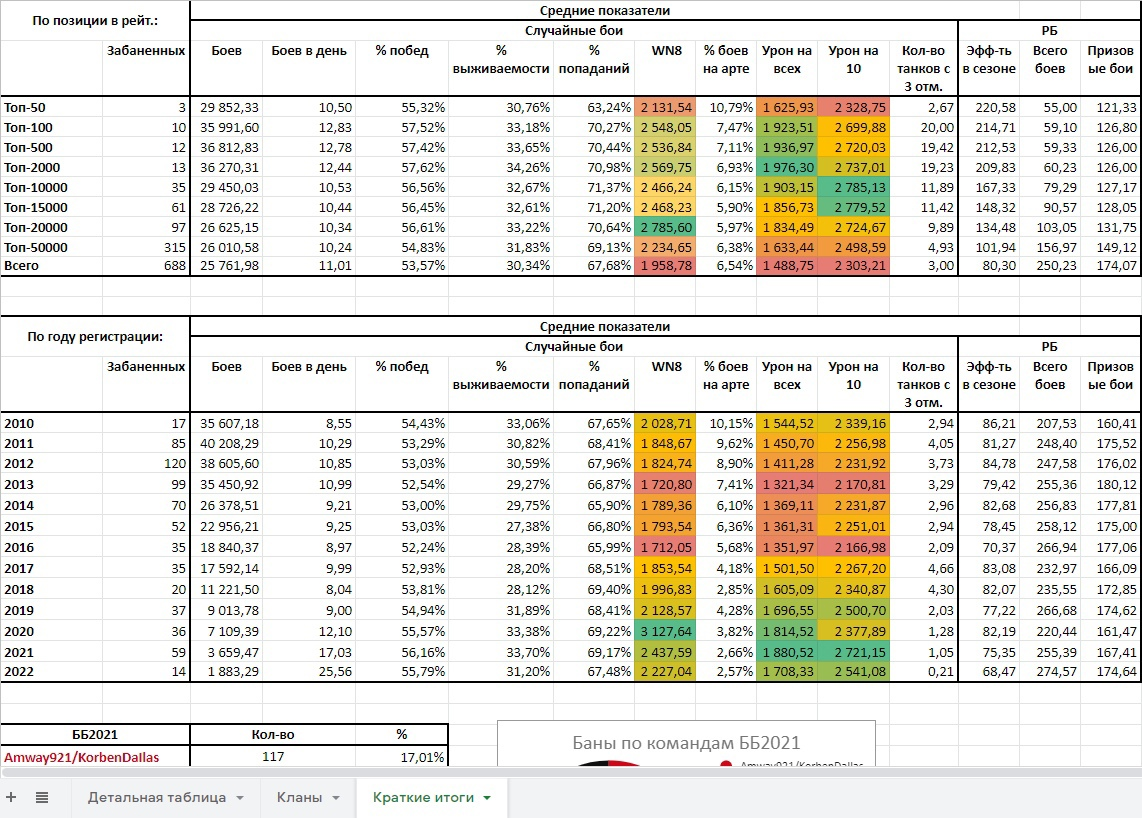This screenshot has height=818, width=1142.
Task: Click the 117 count cell
Action: pyautogui.click(x=273, y=757)
